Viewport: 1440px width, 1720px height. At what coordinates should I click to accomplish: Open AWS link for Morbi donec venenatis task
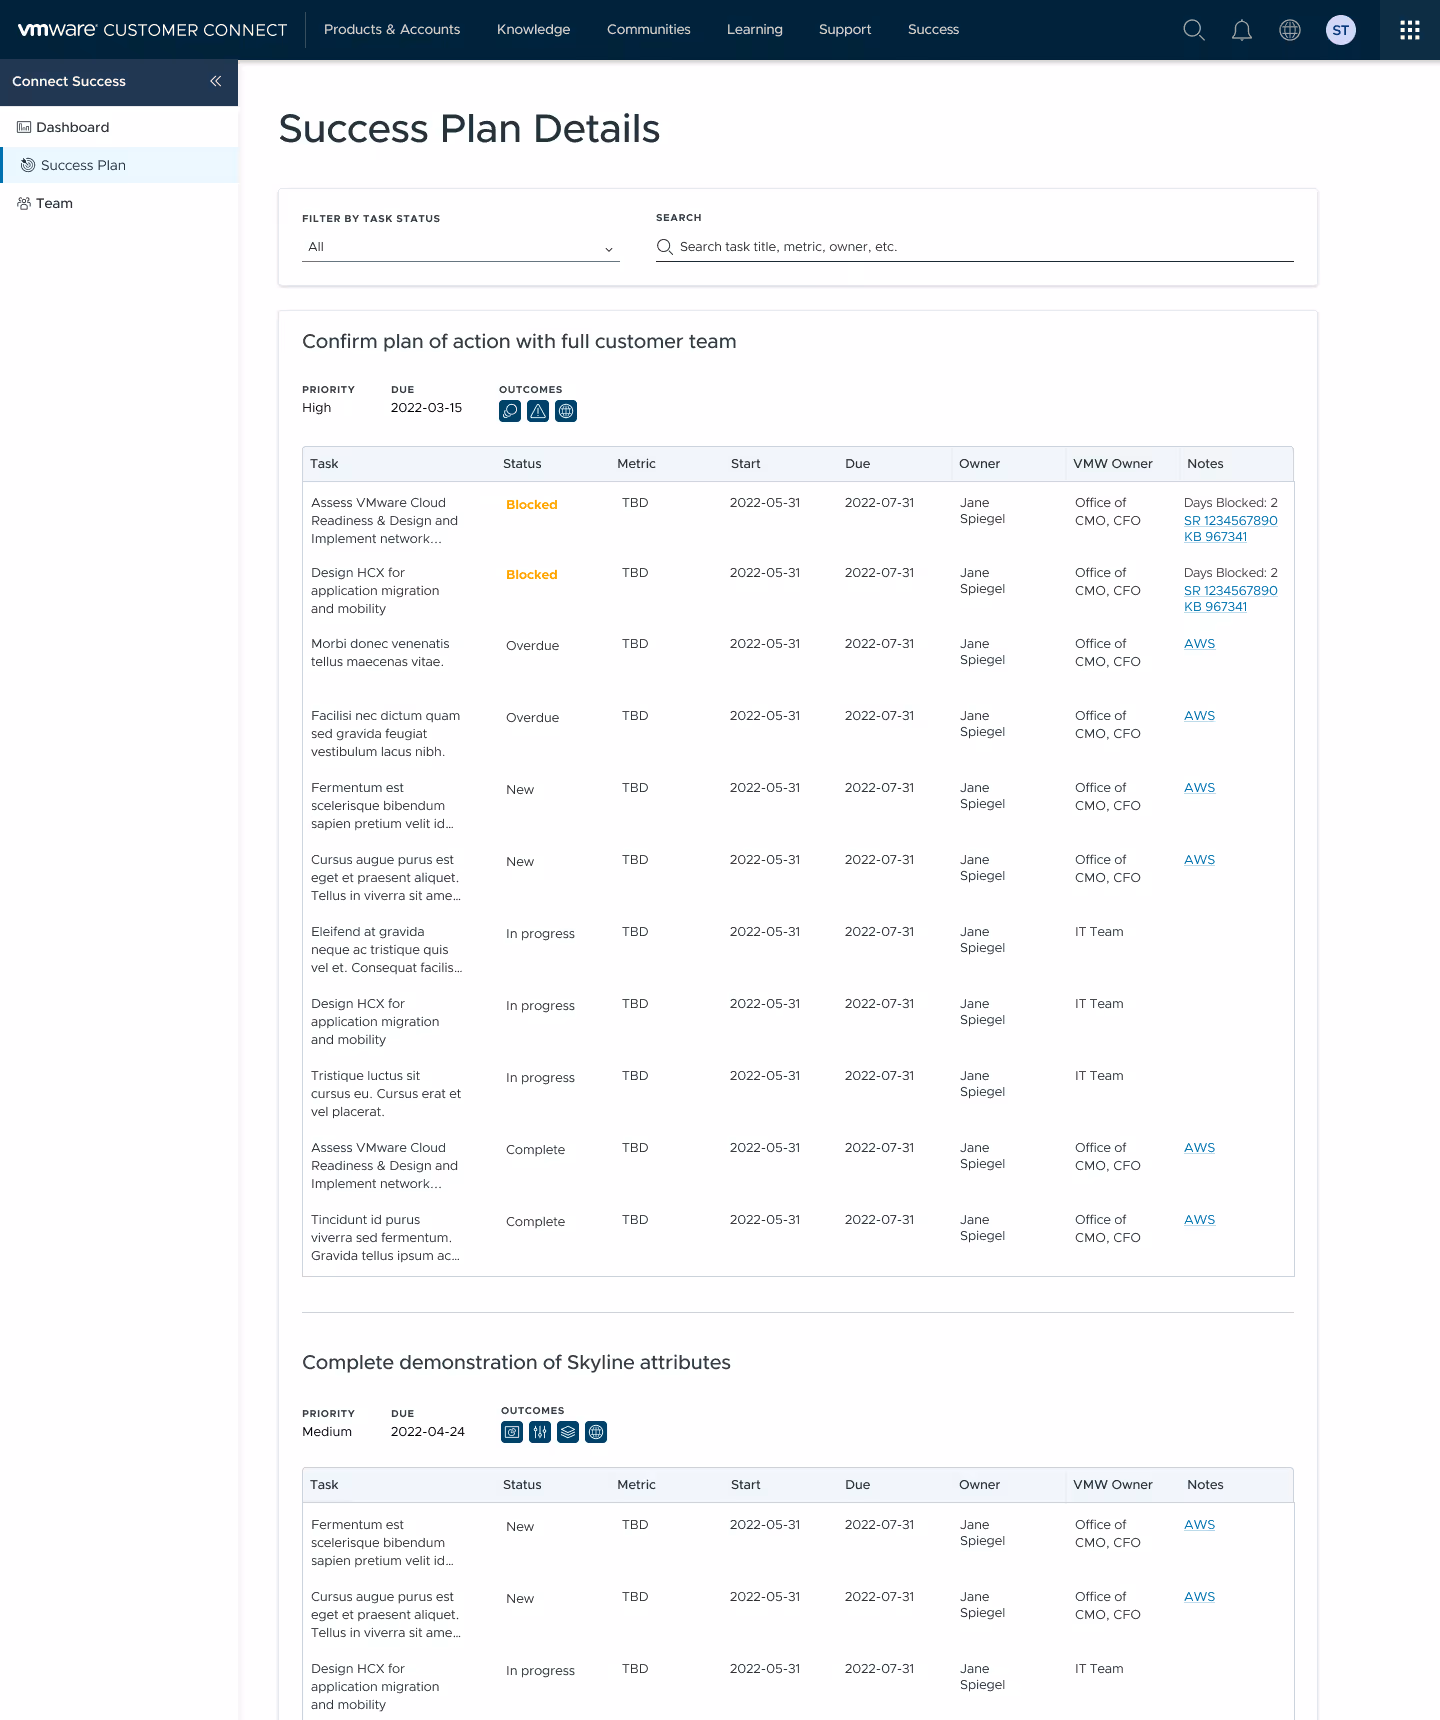(x=1199, y=644)
